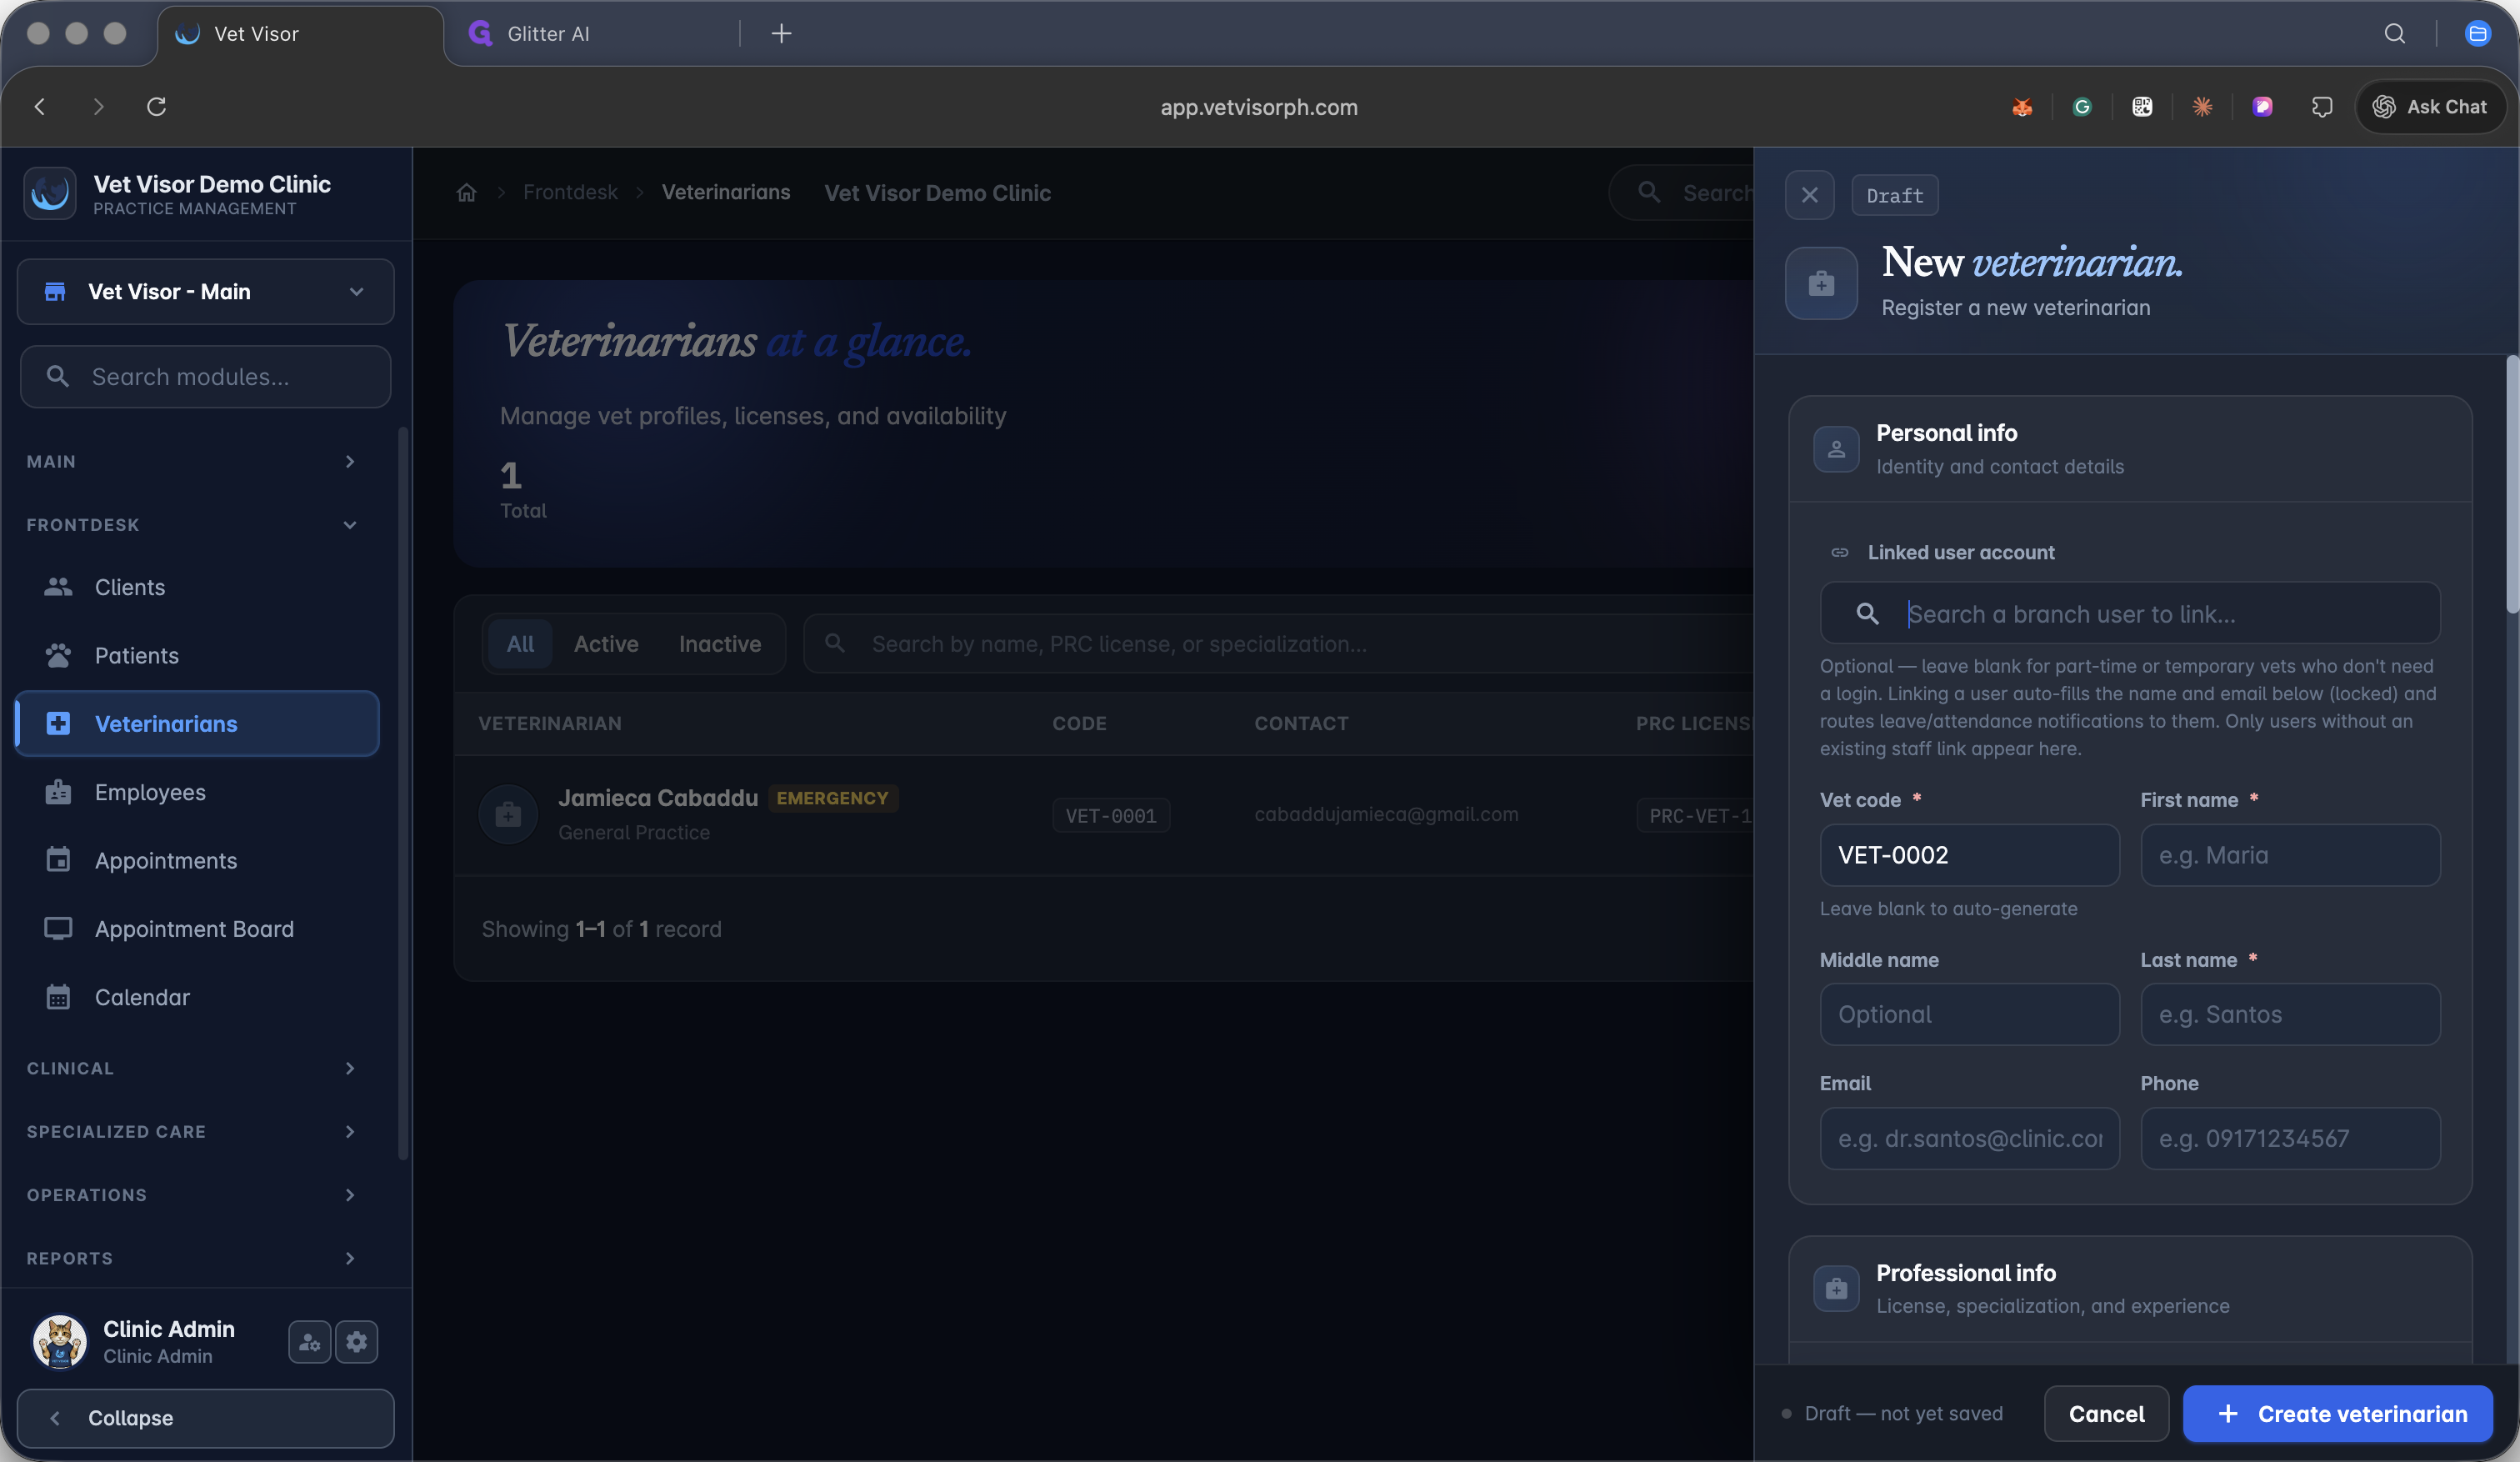
Task: Go back with the browser back arrow
Action: 40,107
